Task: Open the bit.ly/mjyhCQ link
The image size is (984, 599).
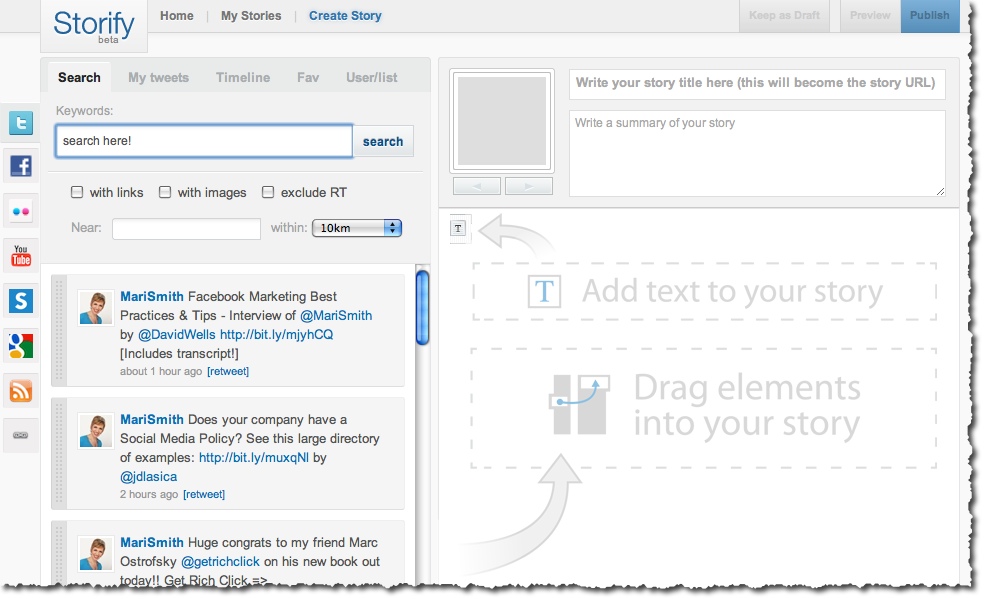Action: pyautogui.click(x=276, y=334)
